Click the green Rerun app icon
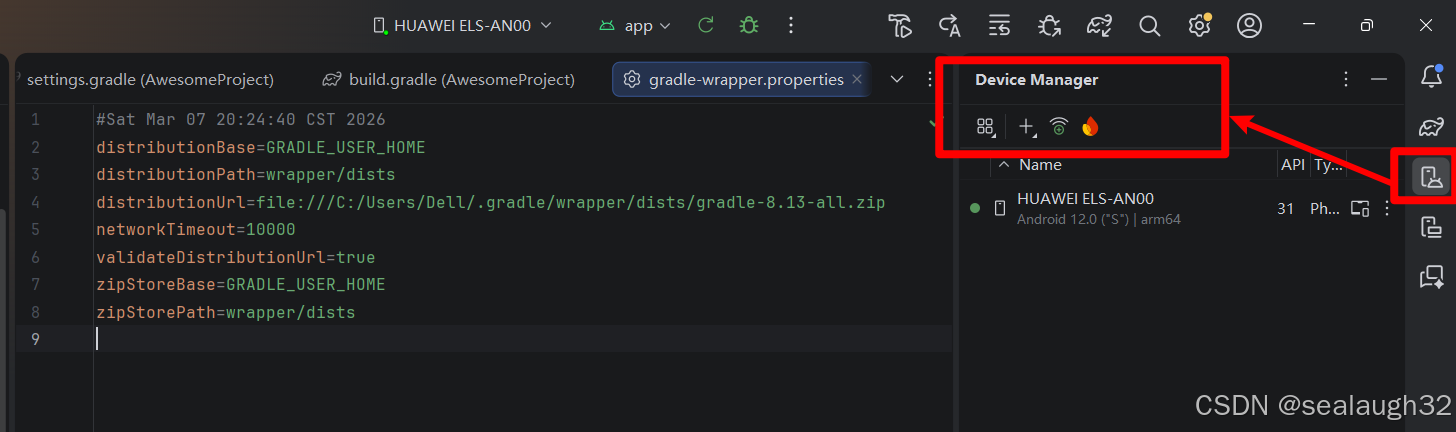Viewport: 1456px width, 432px height. coord(706,26)
